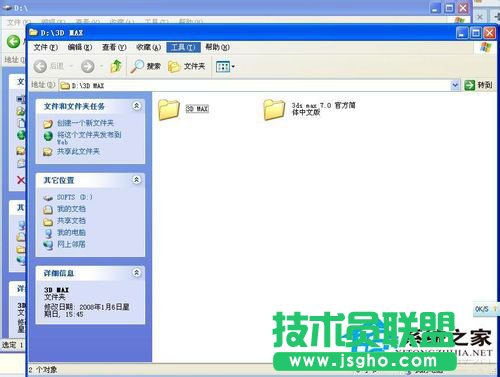Click the 3ds max 7.0 官方简体中文版 label
This screenshot has width=500, height=377.
point(323,109)
